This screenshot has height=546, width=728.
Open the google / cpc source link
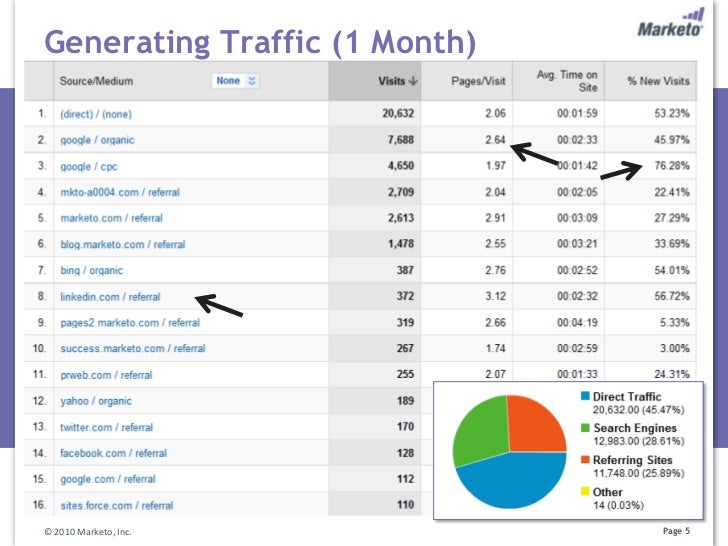click(x=89, y=166)
